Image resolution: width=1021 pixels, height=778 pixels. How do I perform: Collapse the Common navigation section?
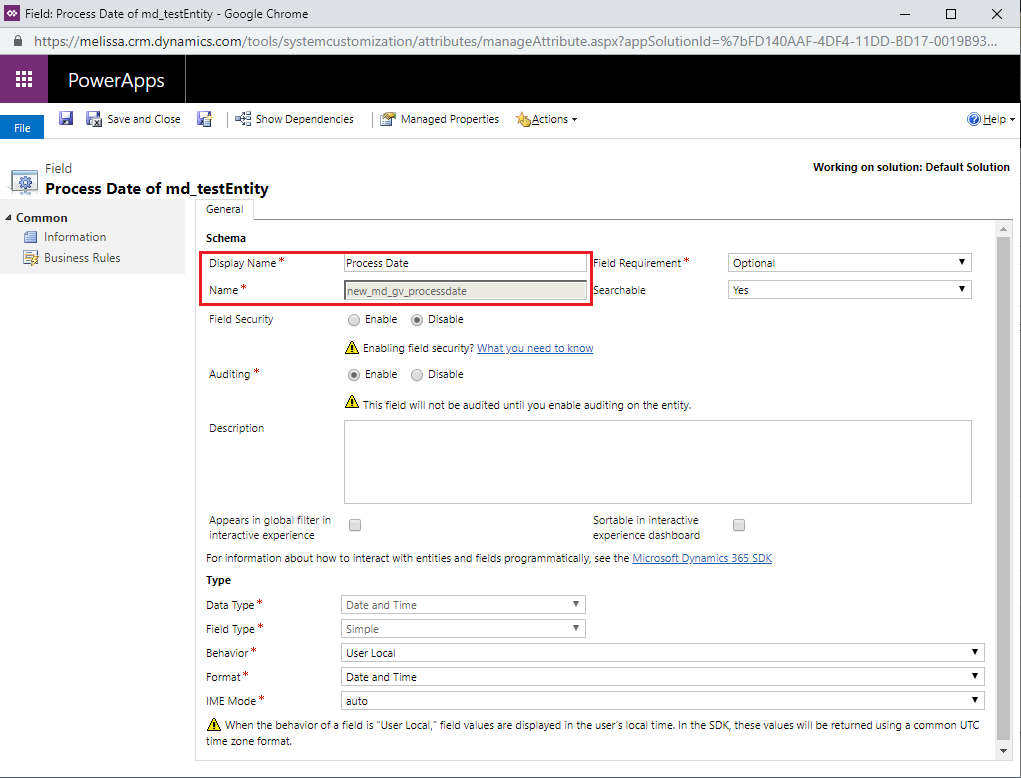(8, 217)
